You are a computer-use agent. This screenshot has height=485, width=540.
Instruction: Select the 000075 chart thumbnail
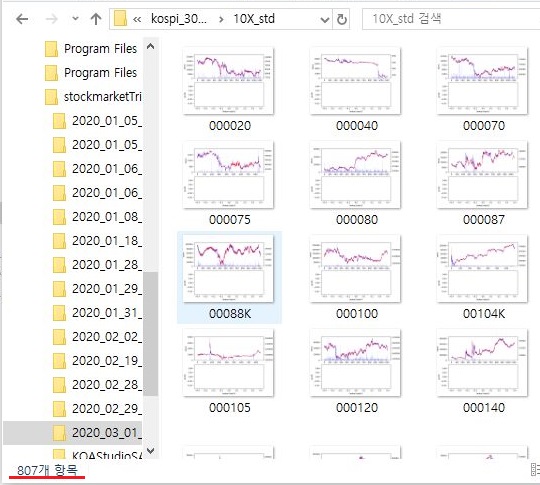[228, 175]
